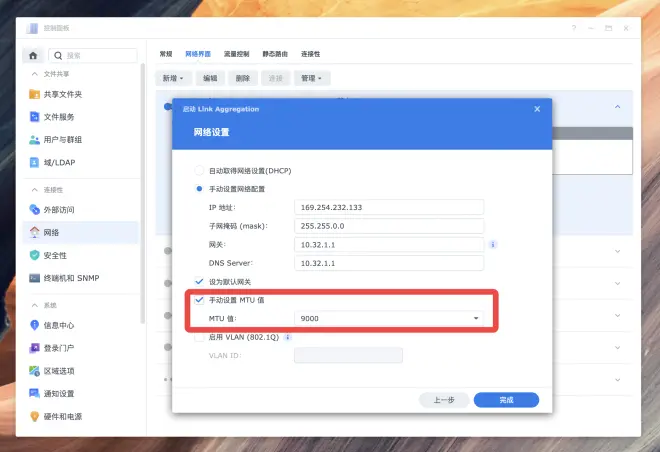The height and width of the screenshot is (452, 660).
Task: Click the 子网掩码 mask input field
Action: click(389, 226)
